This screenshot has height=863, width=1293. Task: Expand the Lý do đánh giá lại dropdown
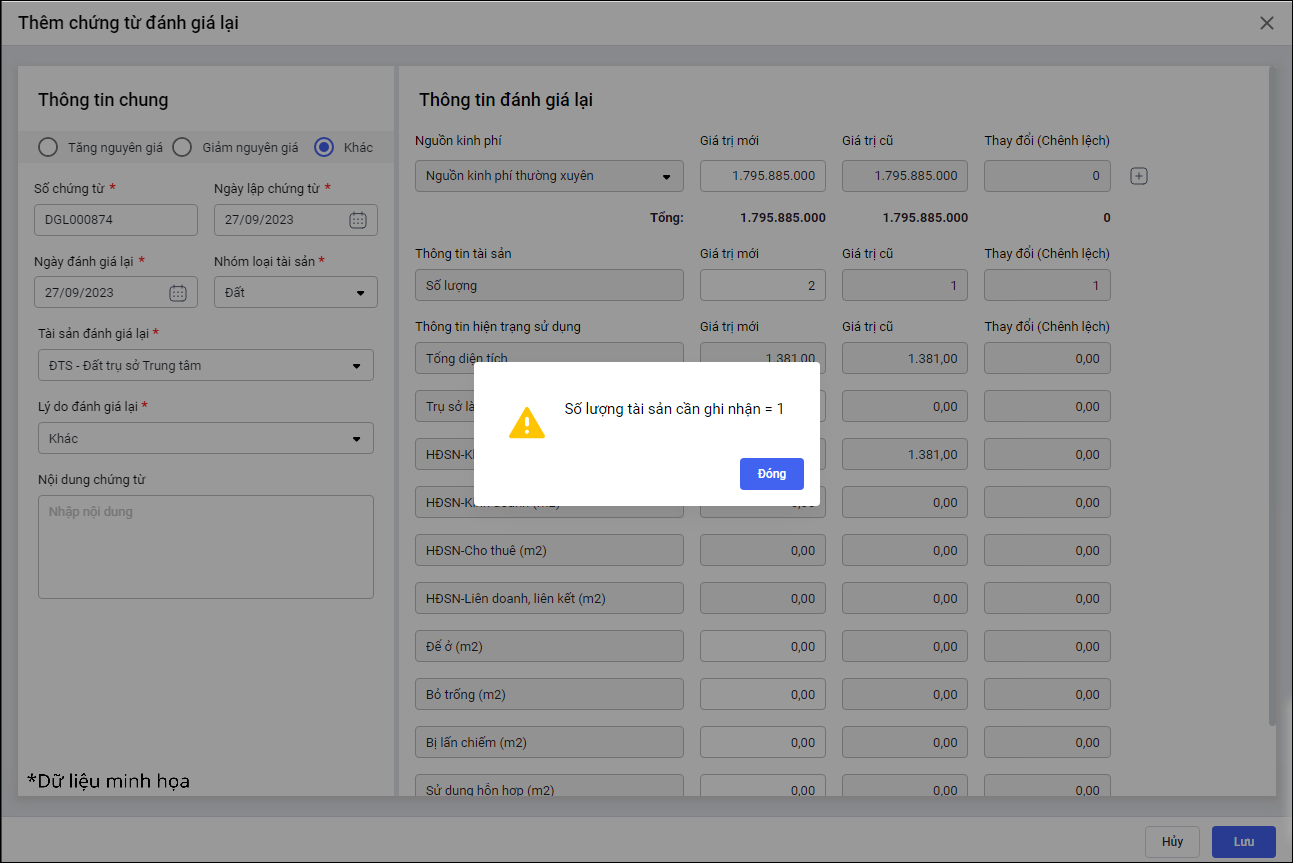tap(356, 439)
